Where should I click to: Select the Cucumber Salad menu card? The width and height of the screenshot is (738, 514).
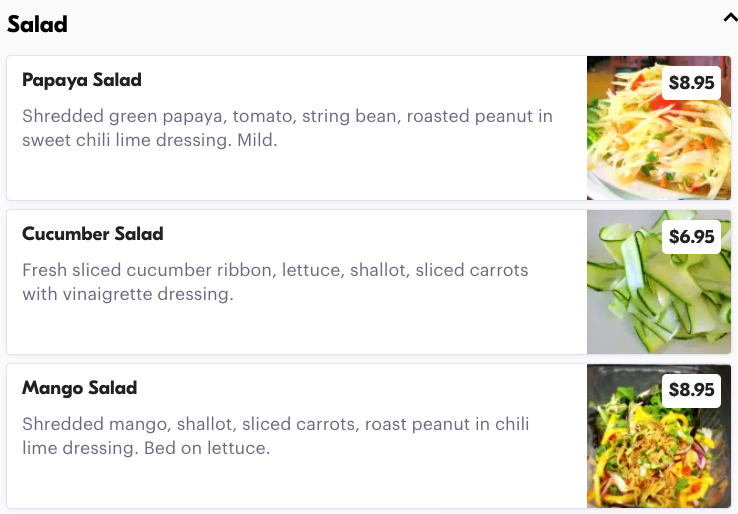click(x=300, y=328)
